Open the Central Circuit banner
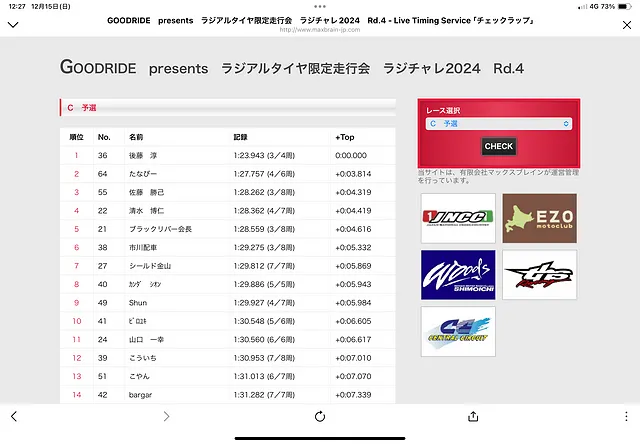This screenshot has height=444, width=640. click(x=457, y=331)
